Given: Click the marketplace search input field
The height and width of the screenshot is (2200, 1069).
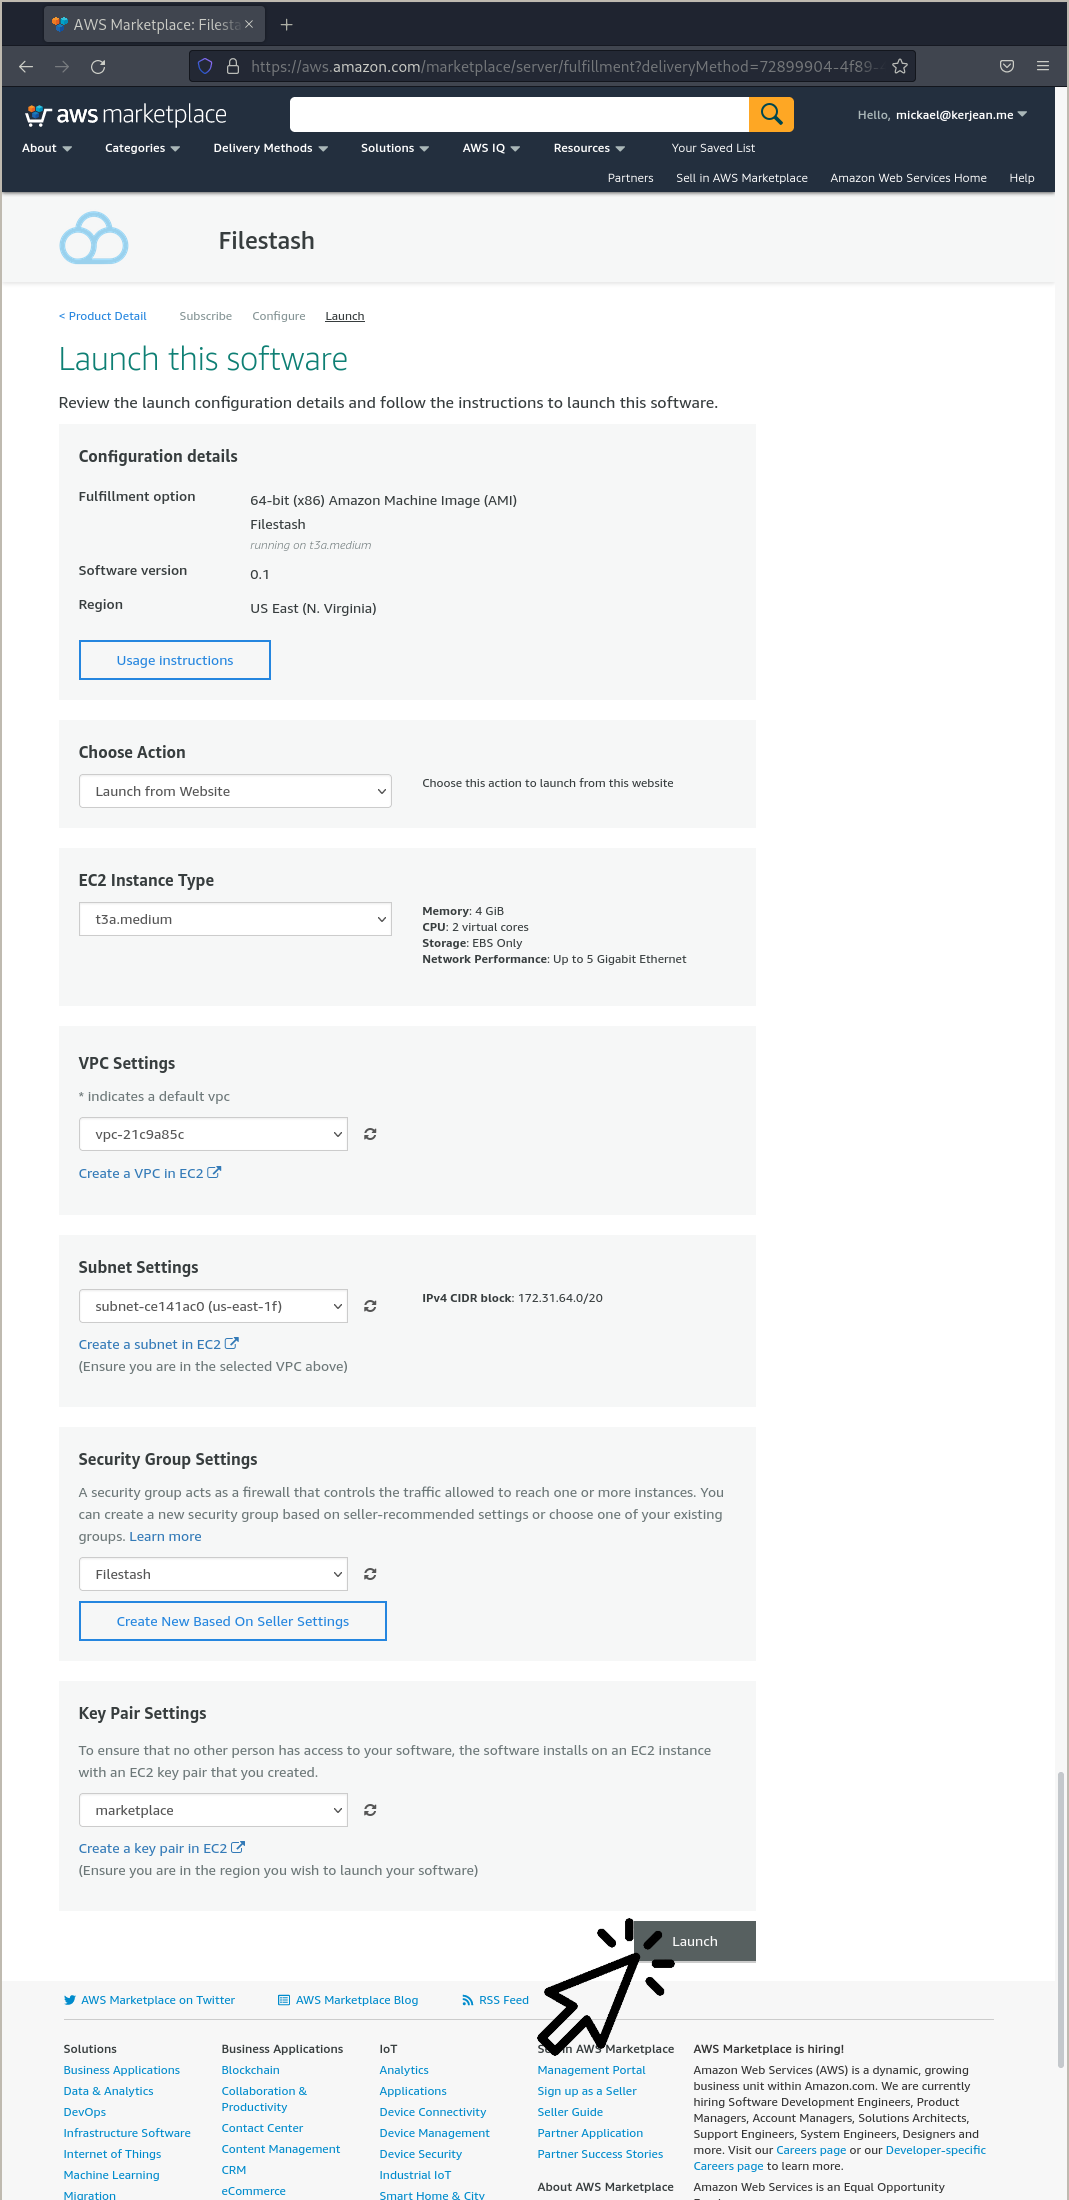Looking at the screenshot, I should pyautogui.click(x=519, y=114).
